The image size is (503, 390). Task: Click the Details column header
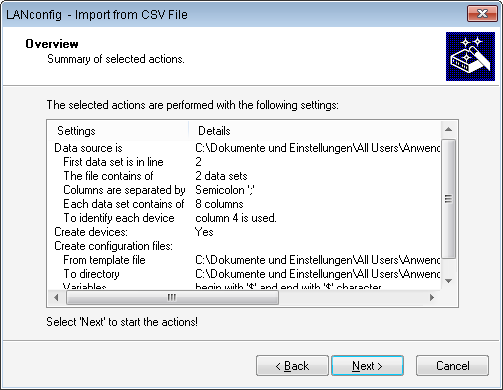tap(315, 131)
